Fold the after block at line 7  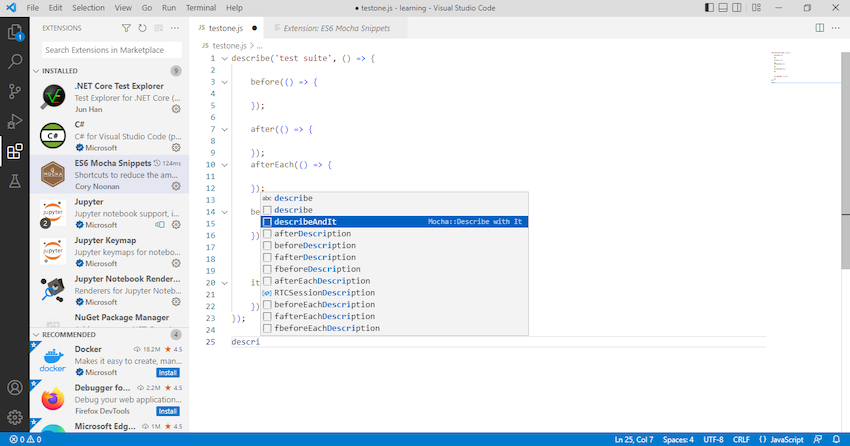(224, 130)
